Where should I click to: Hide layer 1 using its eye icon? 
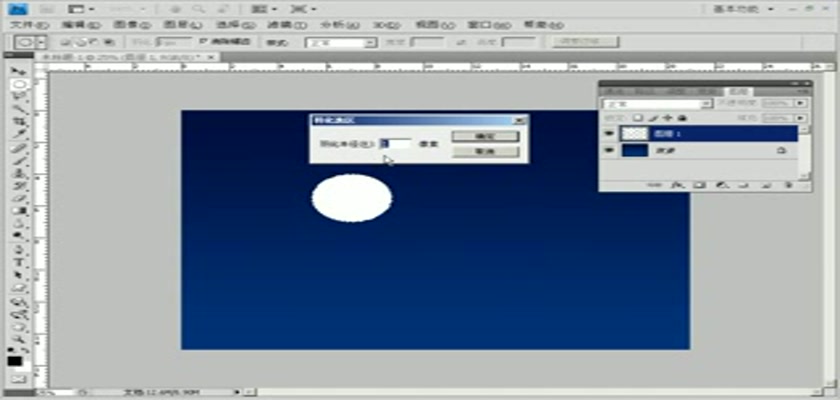[x=609, y=132]
